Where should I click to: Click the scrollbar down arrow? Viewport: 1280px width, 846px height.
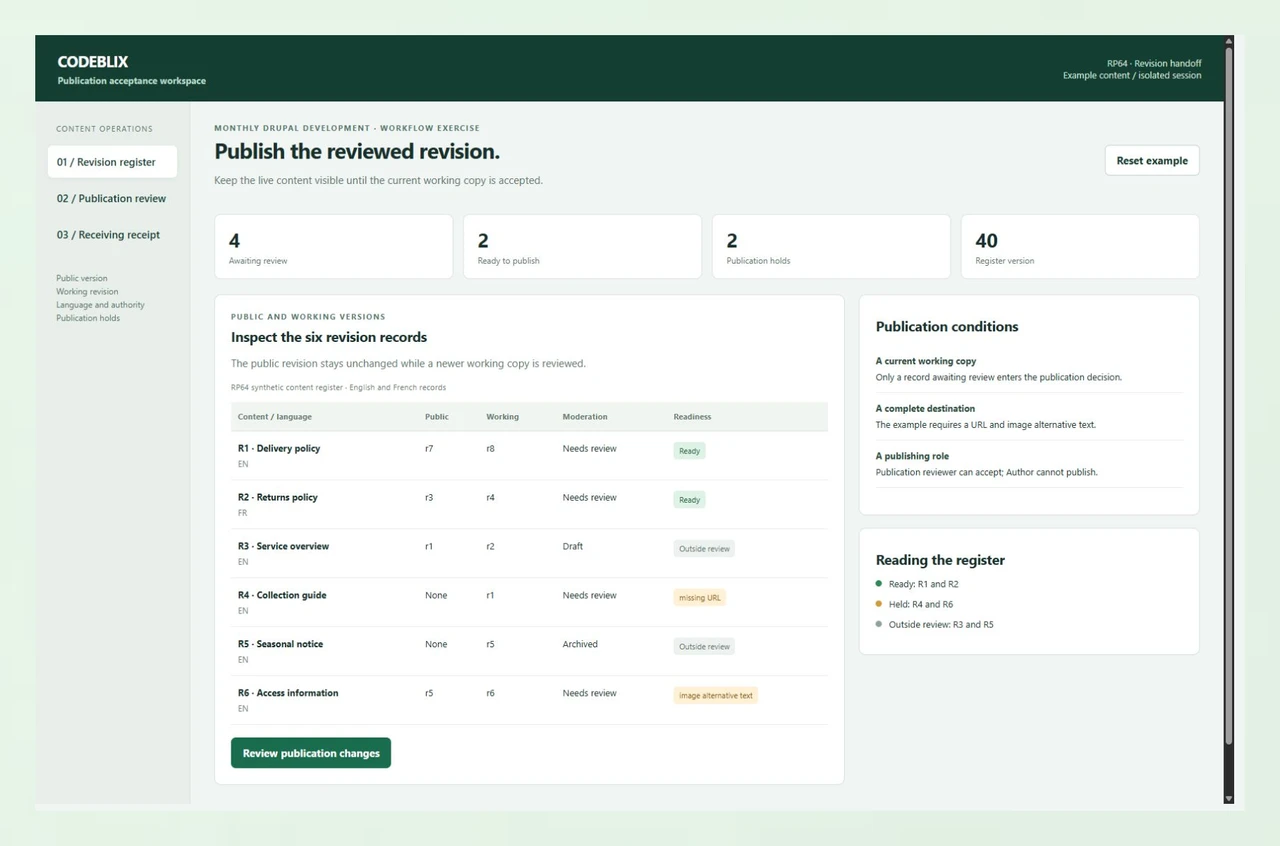click(x=1229, y=798)
